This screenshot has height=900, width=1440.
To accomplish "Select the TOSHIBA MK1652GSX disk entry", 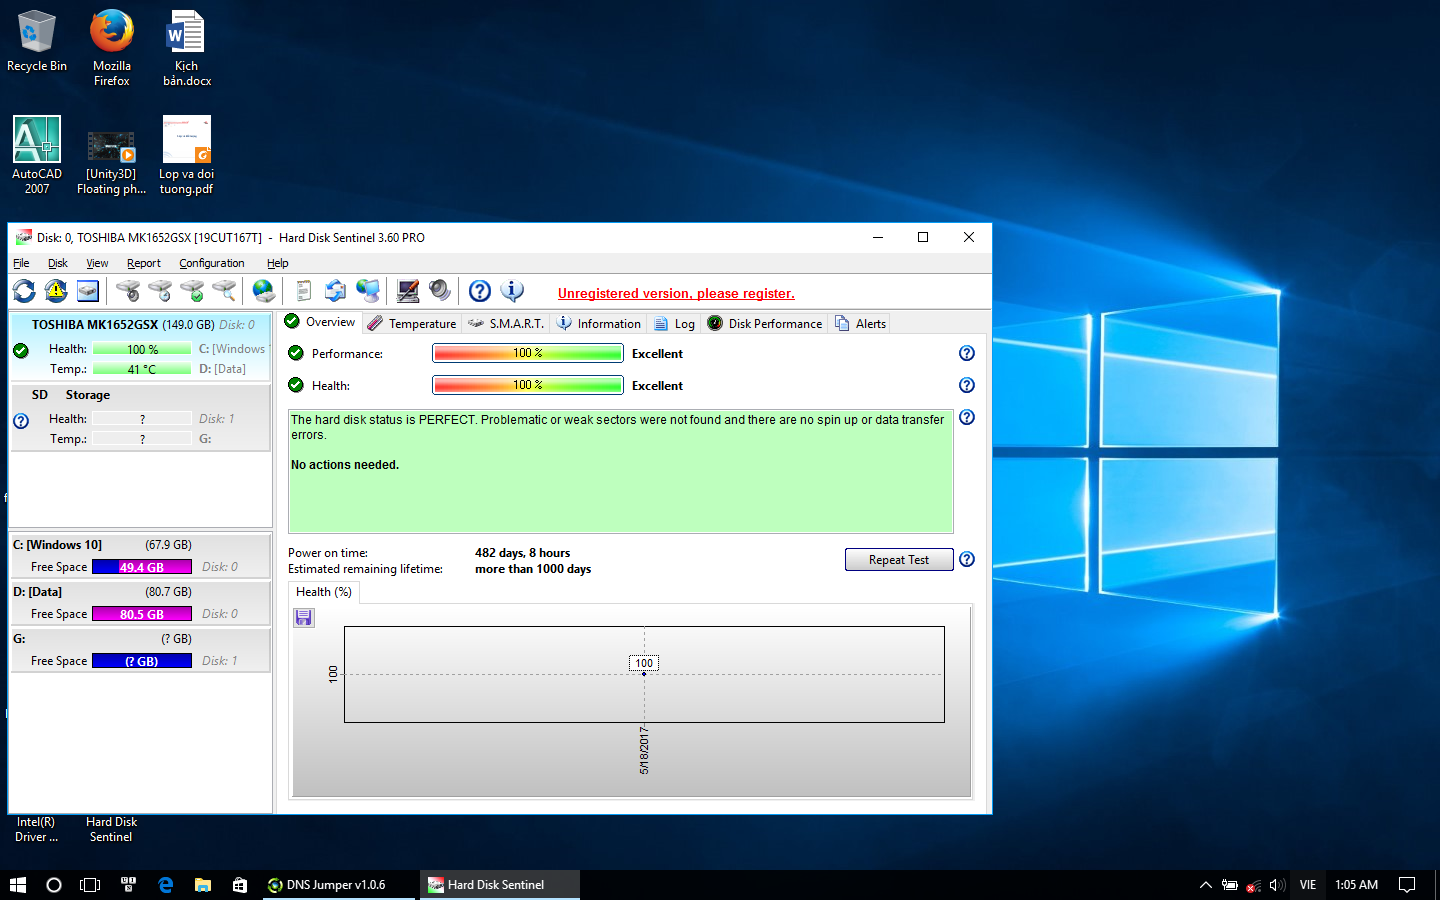I will [140, 325].
